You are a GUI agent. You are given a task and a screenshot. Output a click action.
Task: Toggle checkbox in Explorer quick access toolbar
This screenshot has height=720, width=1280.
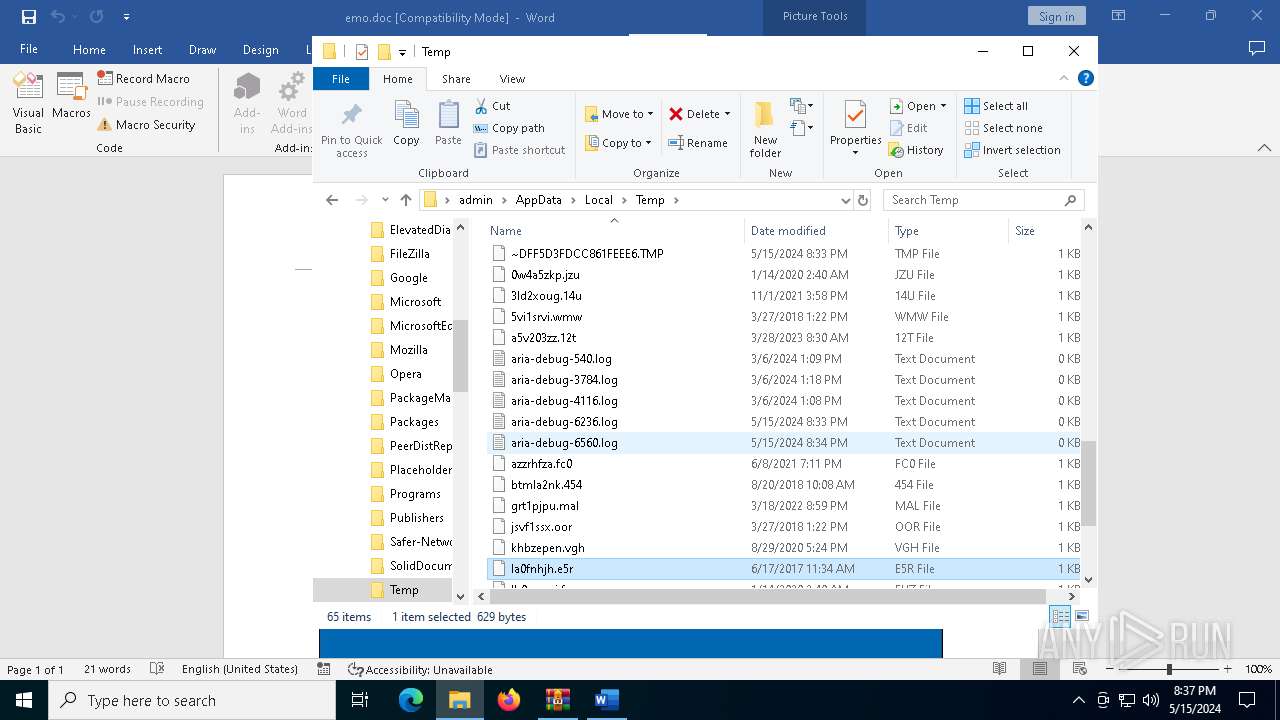coord(362,52)
